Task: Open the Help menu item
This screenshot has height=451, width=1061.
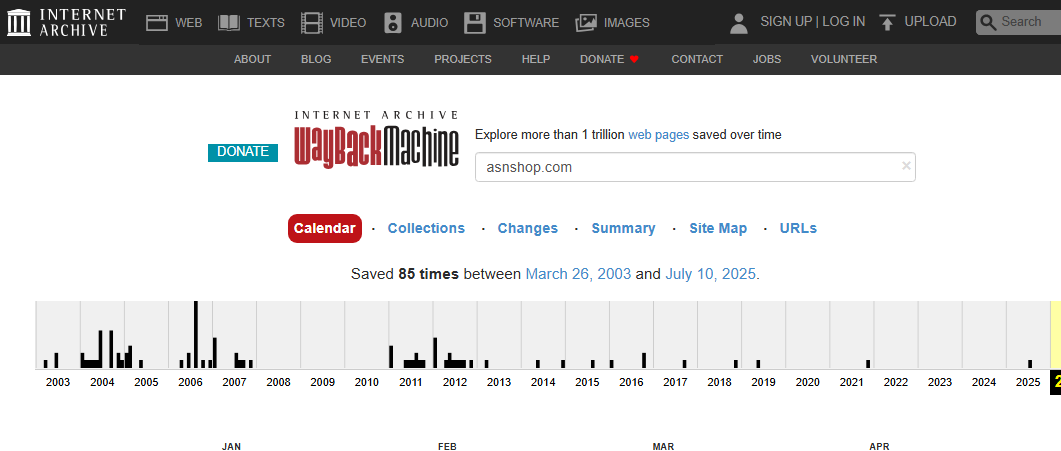Action: pos(536,60)
